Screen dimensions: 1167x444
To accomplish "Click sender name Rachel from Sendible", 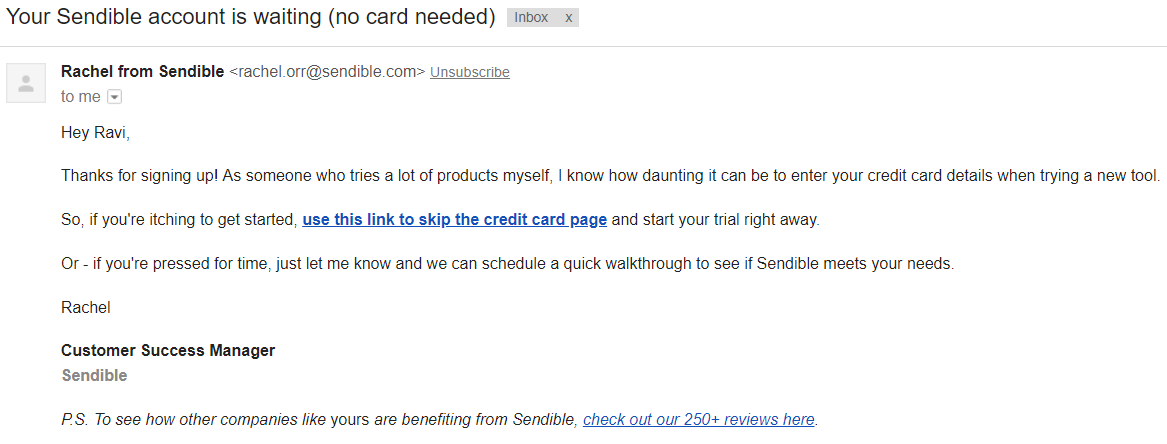I will tap(142, 71).
